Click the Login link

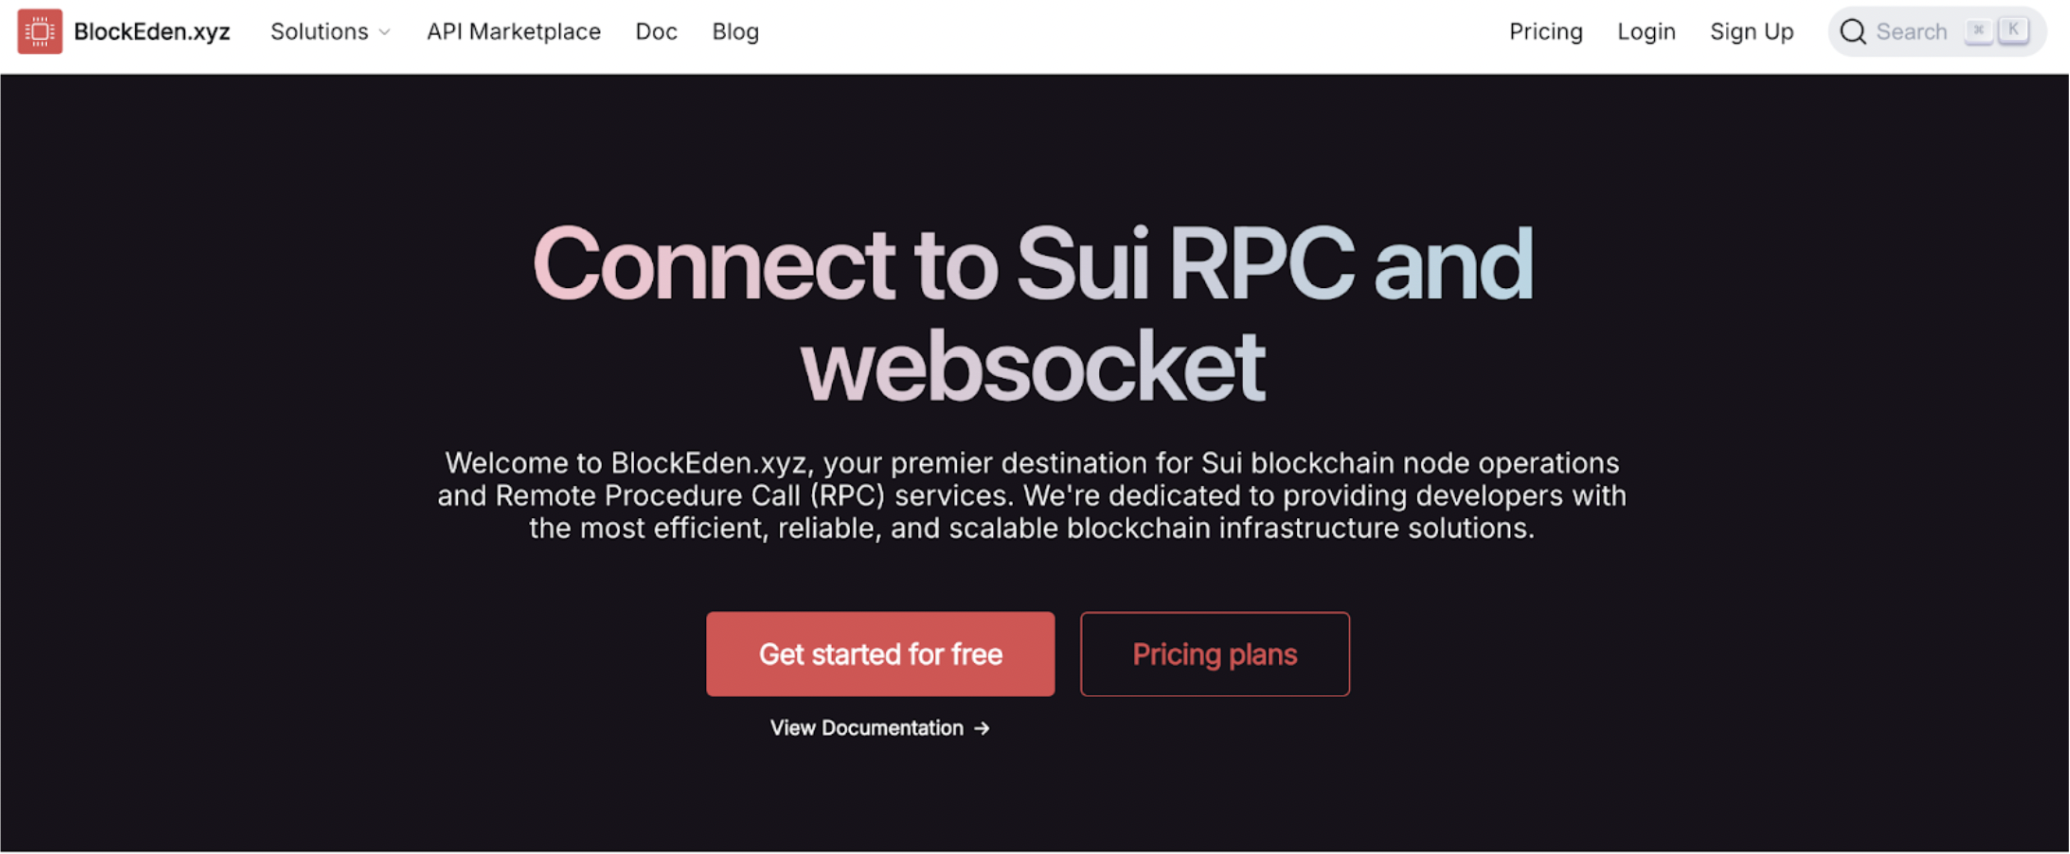(1646, 32)
